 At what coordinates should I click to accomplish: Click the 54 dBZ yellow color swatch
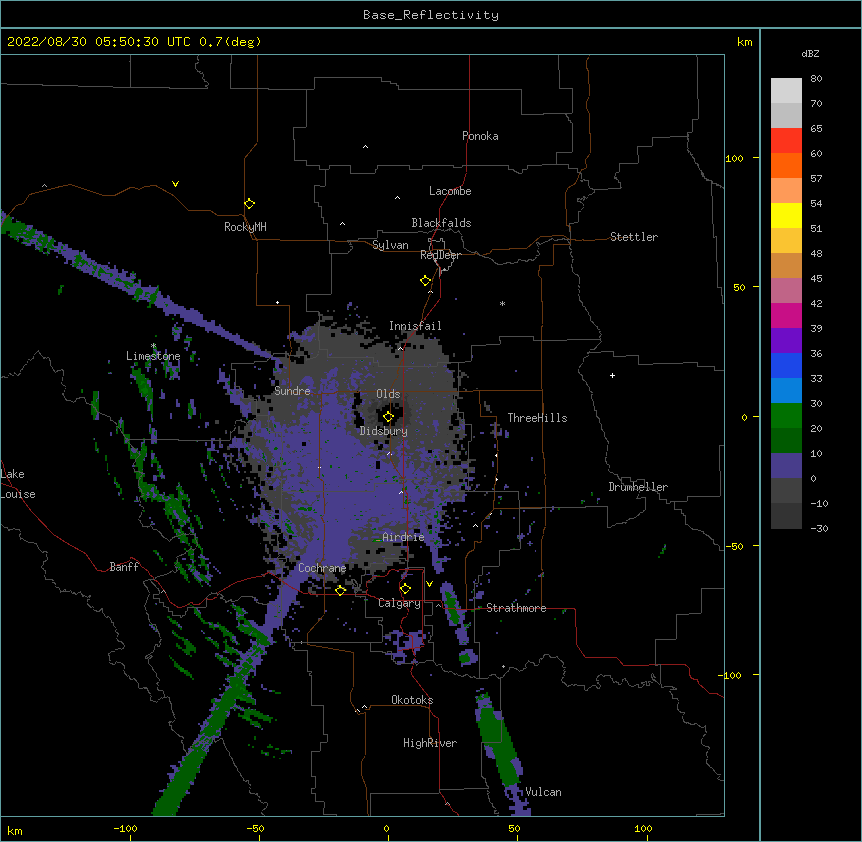[x=786, y=215]
